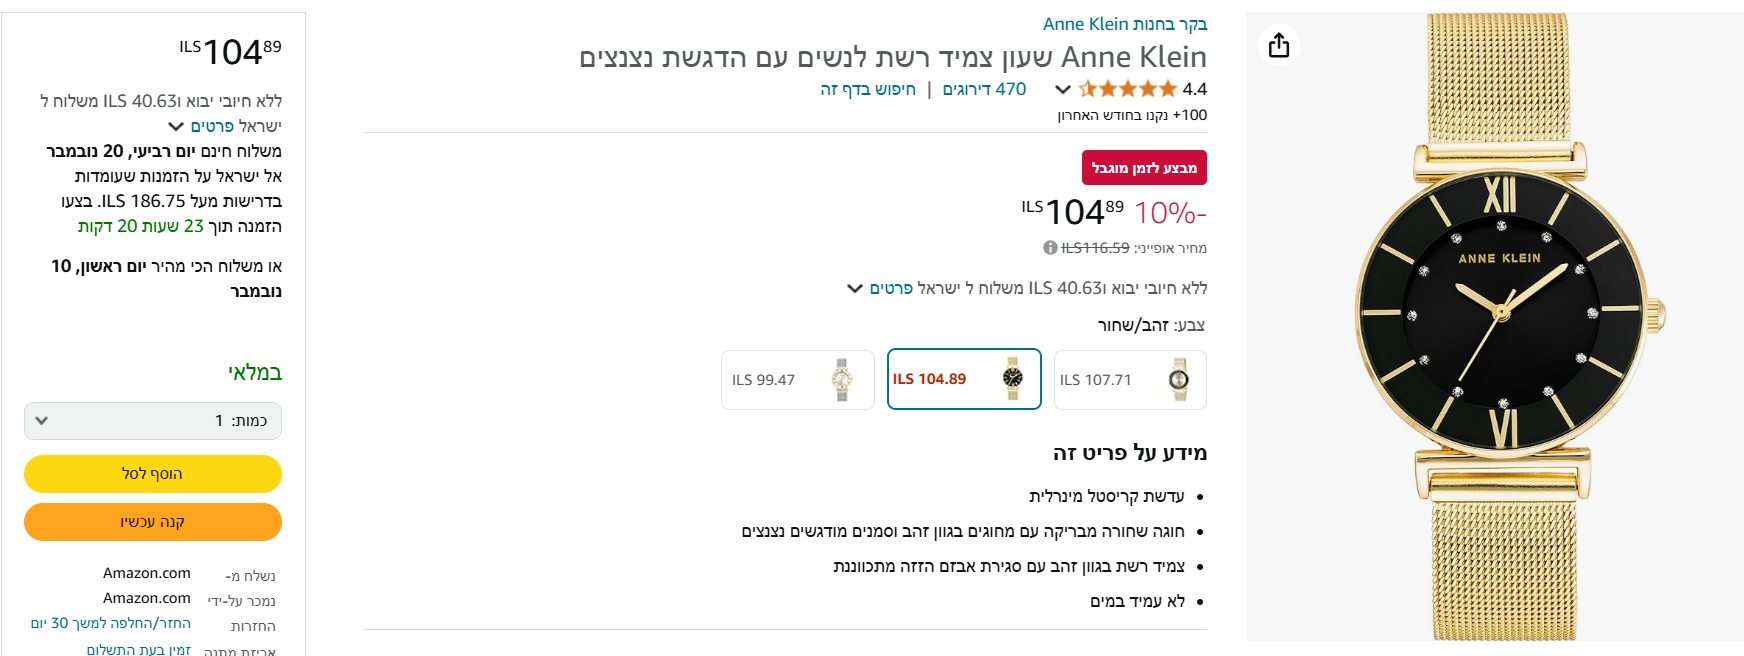This screenshot has width=1744, height=656.
Task: Expand the shipping details link below the main price
Action: 879,288
